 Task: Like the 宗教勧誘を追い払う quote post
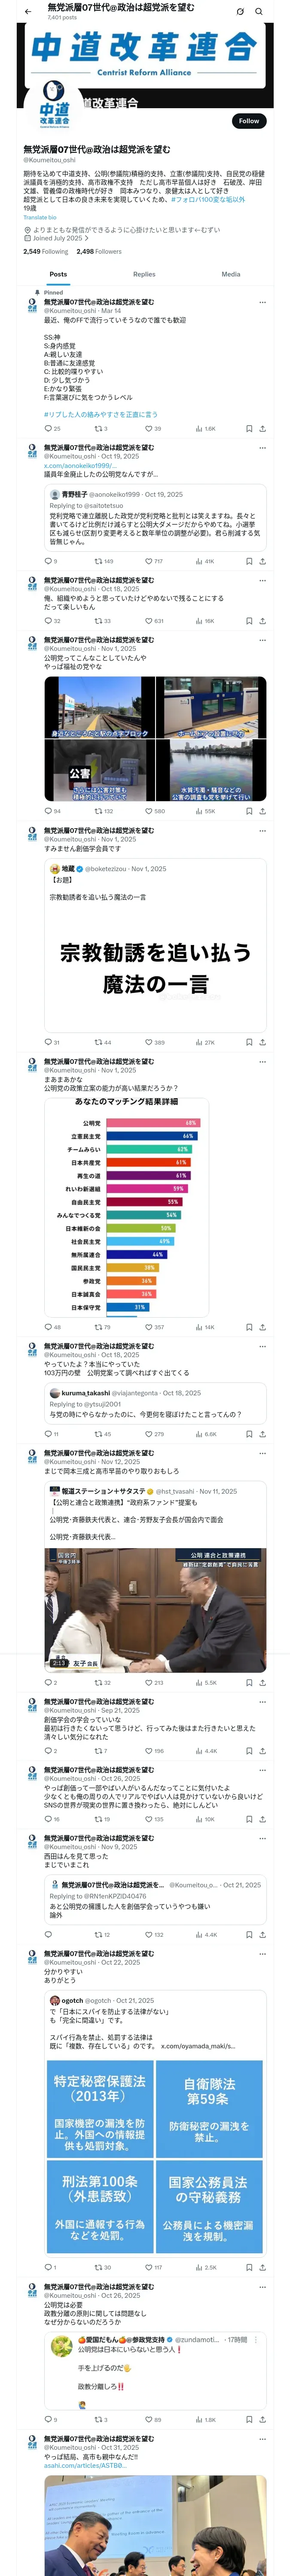pos(155,1043)
